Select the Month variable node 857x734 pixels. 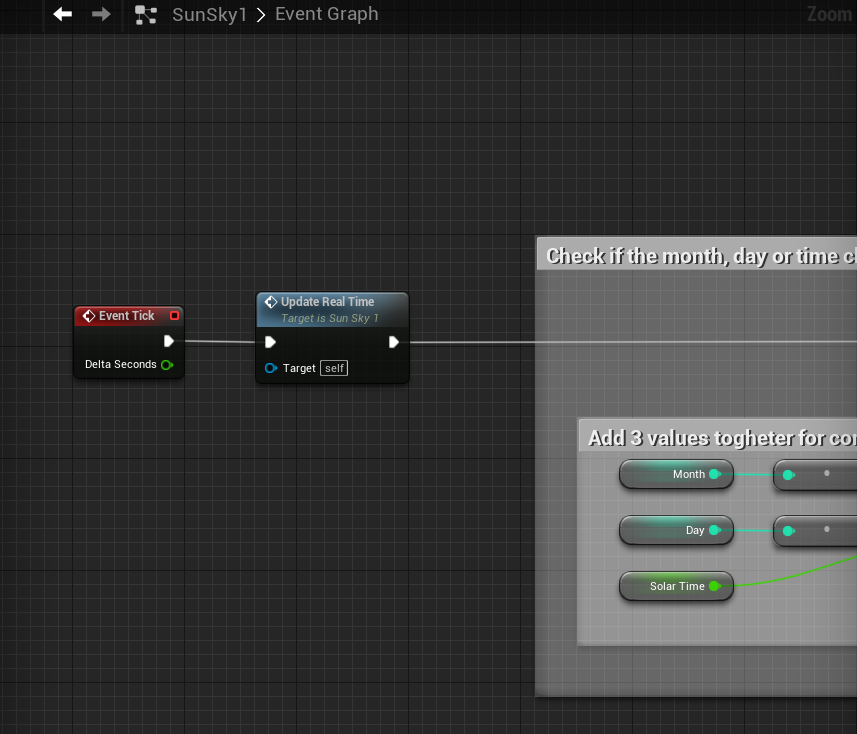tap(676, 474)
